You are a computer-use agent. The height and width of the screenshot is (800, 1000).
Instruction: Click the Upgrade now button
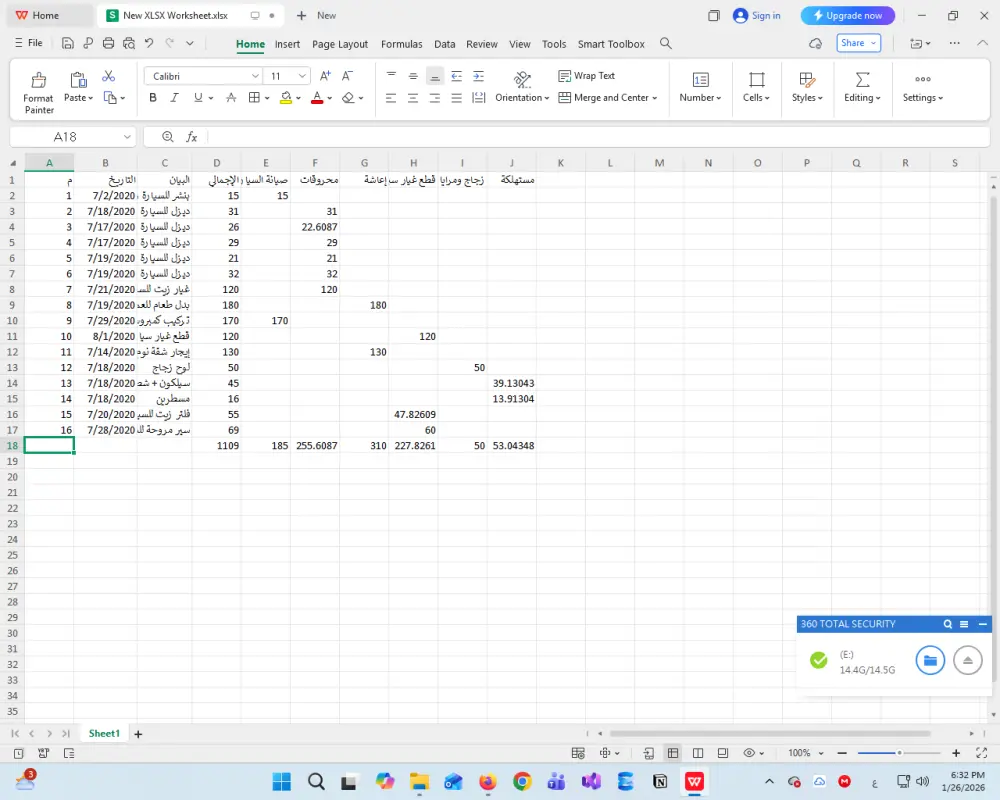847,15
